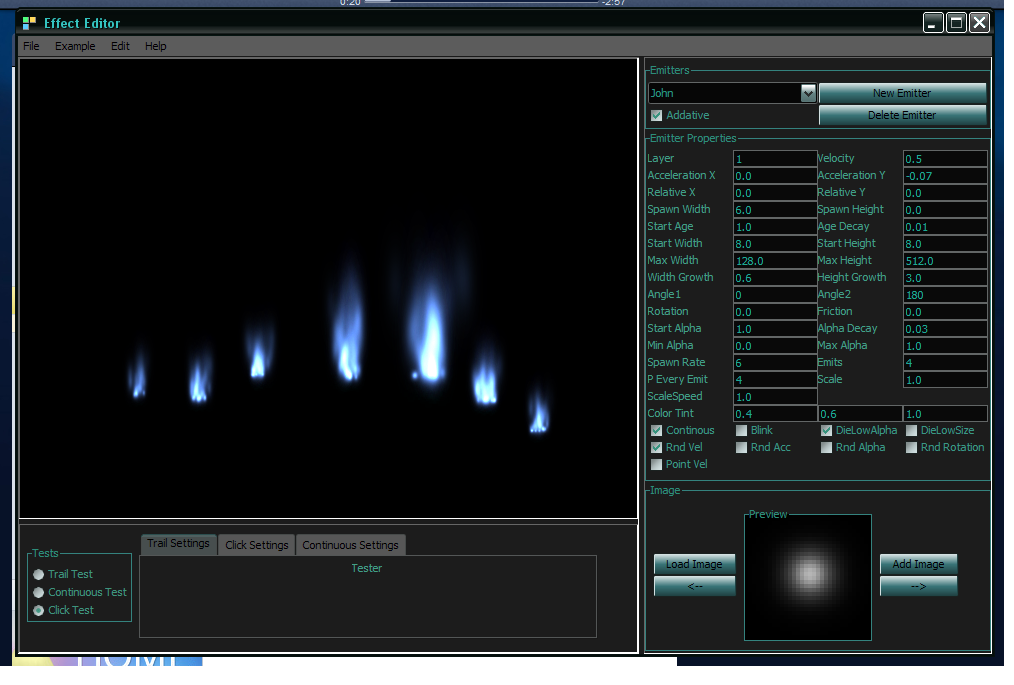This screenshot has height=685, width=1014.
Task: Maximize the Effect Editor window
Action: pos(957,22)
